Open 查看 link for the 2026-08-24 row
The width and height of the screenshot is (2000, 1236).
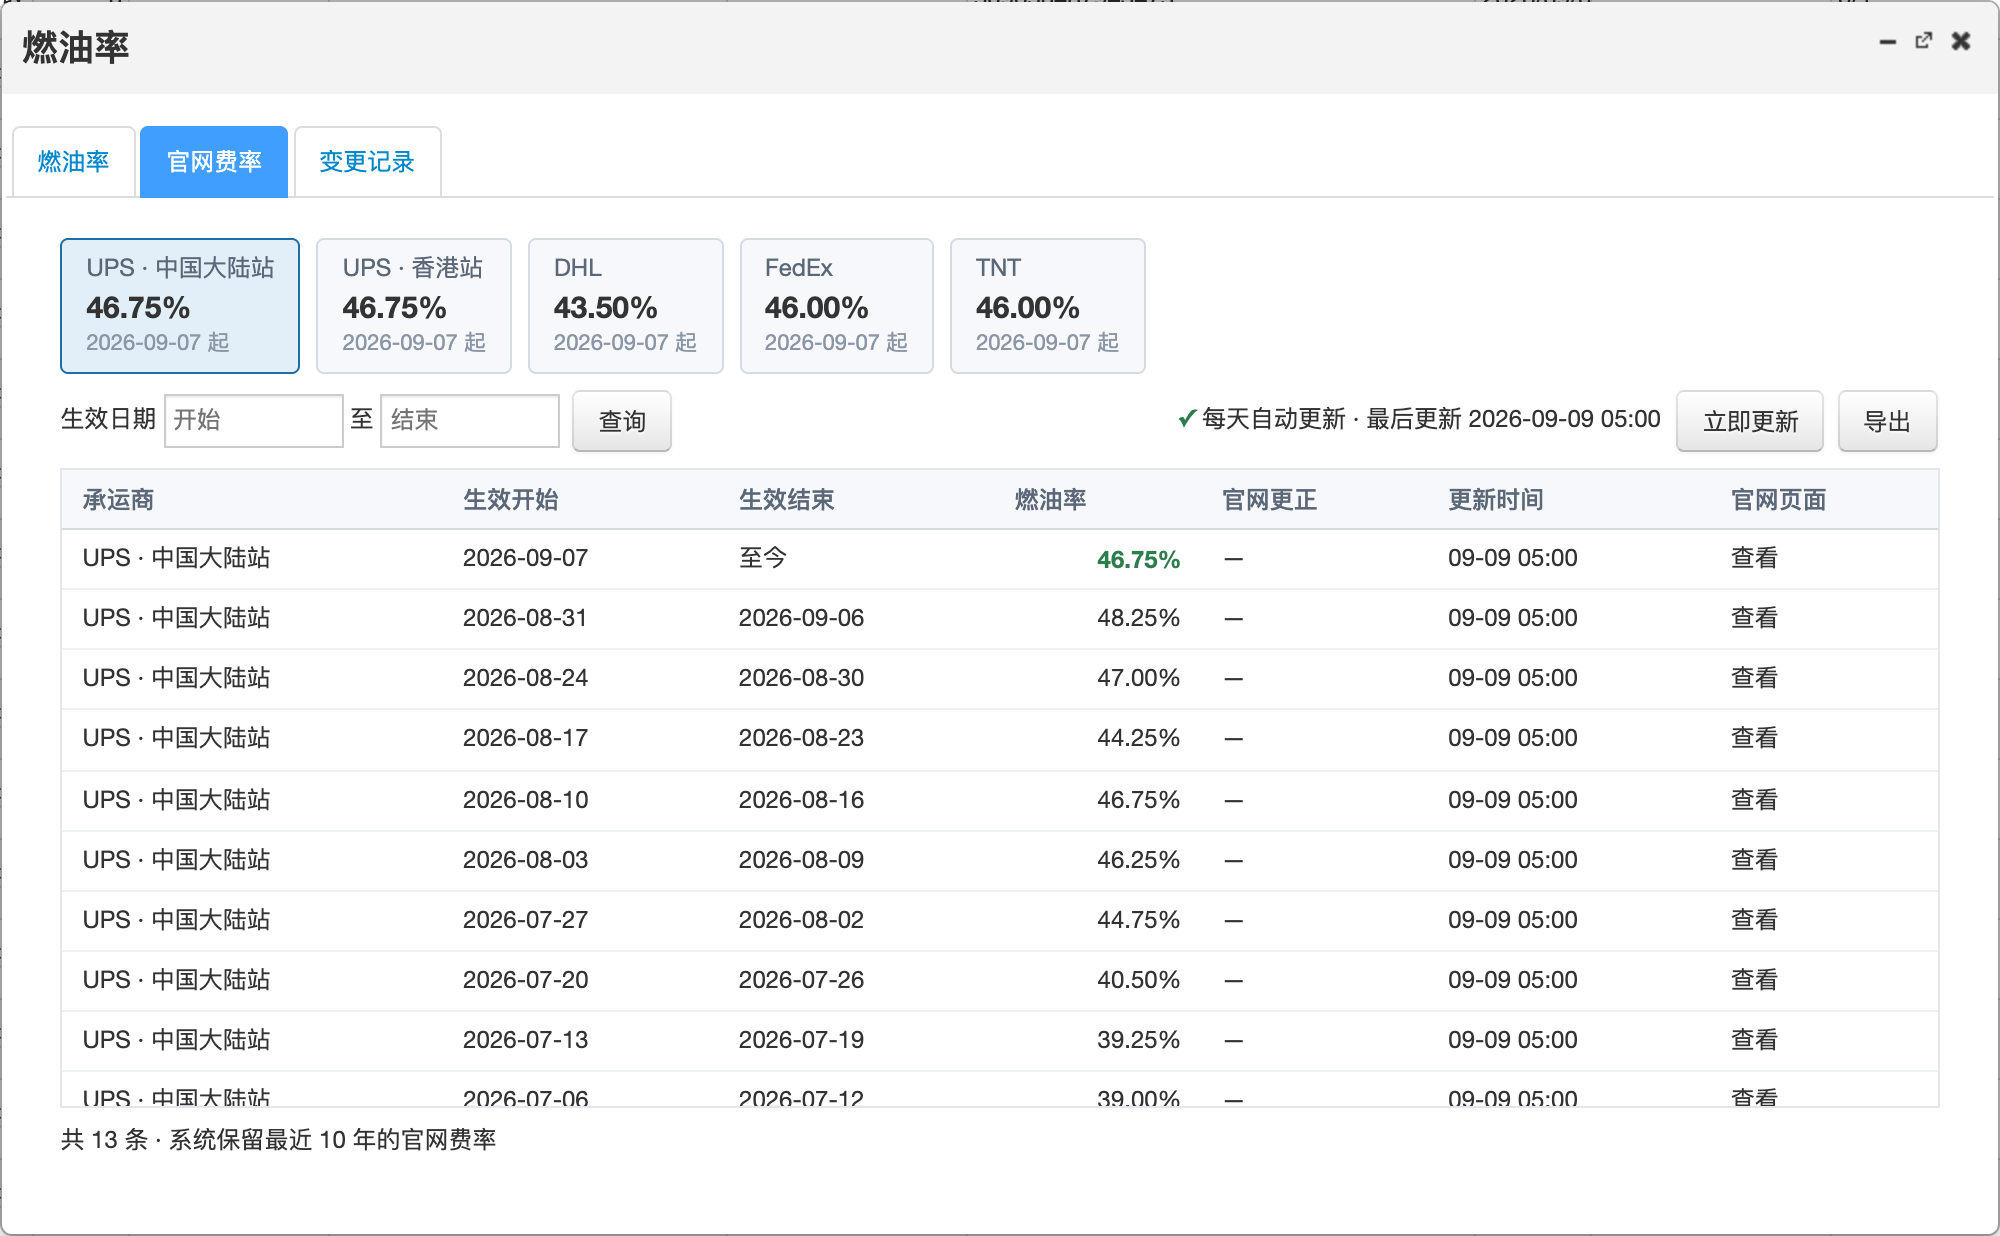tap(1754, 678)
